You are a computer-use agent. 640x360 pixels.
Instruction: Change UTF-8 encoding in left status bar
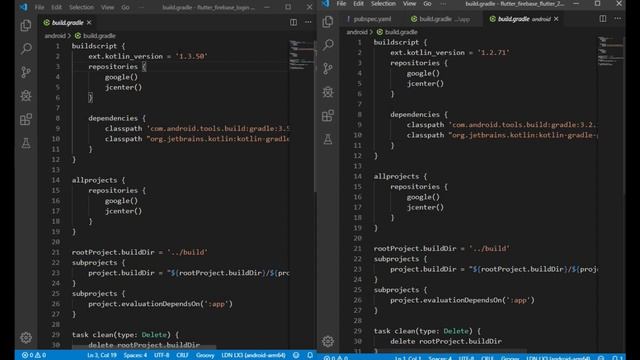(162, 355)
